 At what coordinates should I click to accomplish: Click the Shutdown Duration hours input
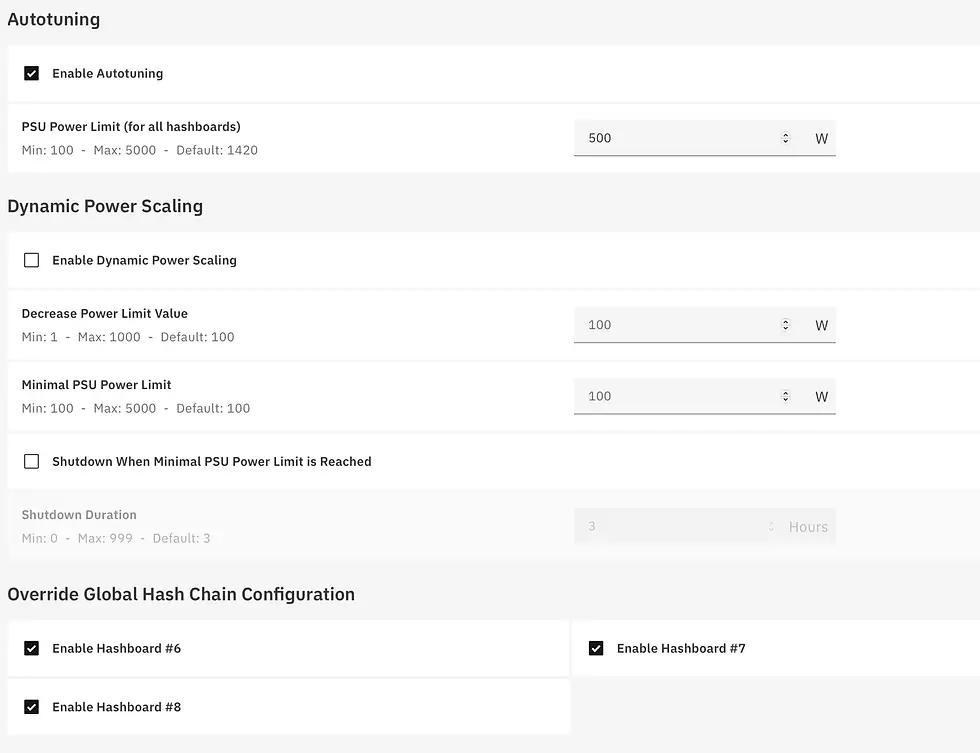click(670, 527)
